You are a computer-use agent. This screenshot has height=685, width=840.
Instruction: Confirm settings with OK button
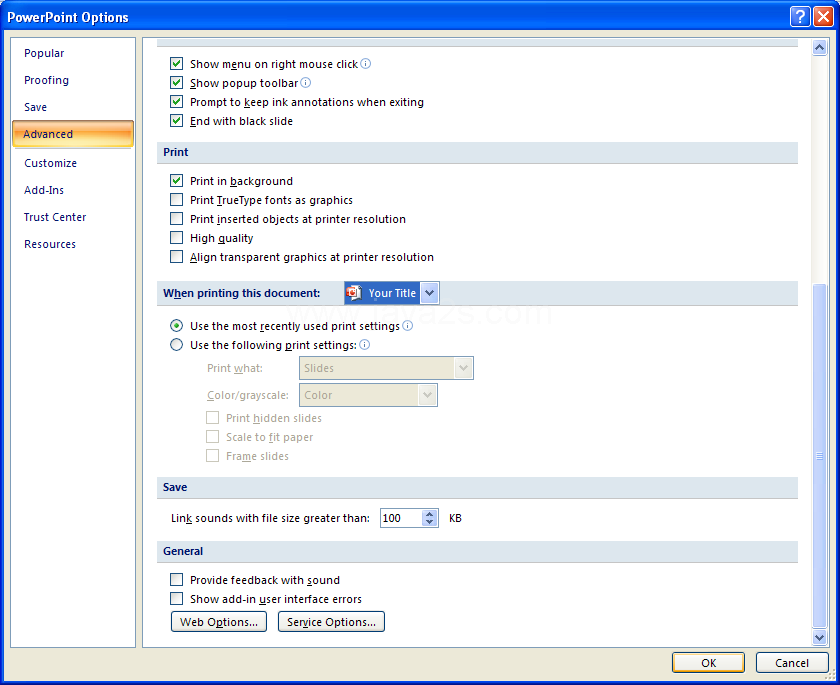pyautogui.click(x=708, y=663)
